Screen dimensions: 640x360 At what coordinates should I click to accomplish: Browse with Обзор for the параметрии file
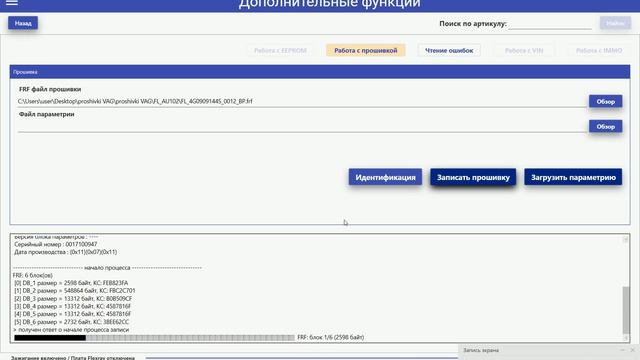[x=605, y=127]
